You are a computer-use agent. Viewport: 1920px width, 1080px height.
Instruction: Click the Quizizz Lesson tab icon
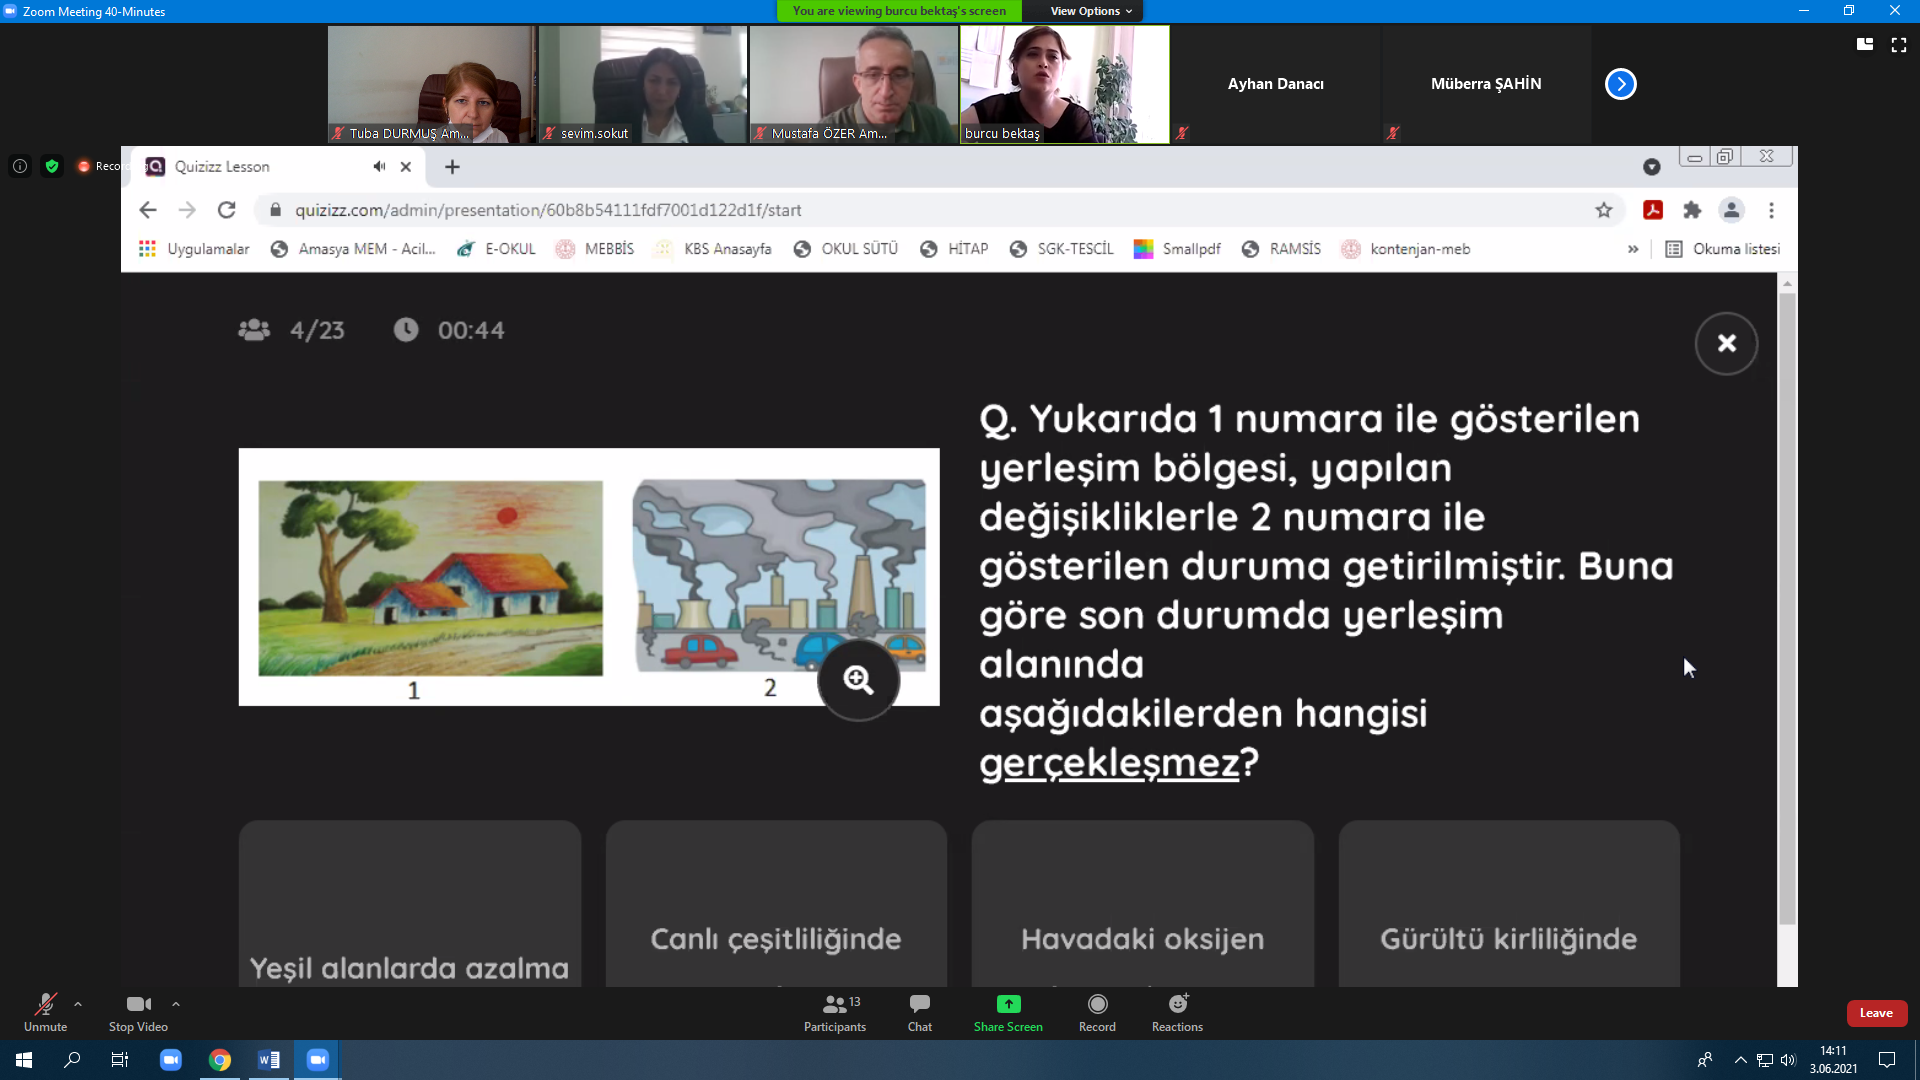point(154,165)
